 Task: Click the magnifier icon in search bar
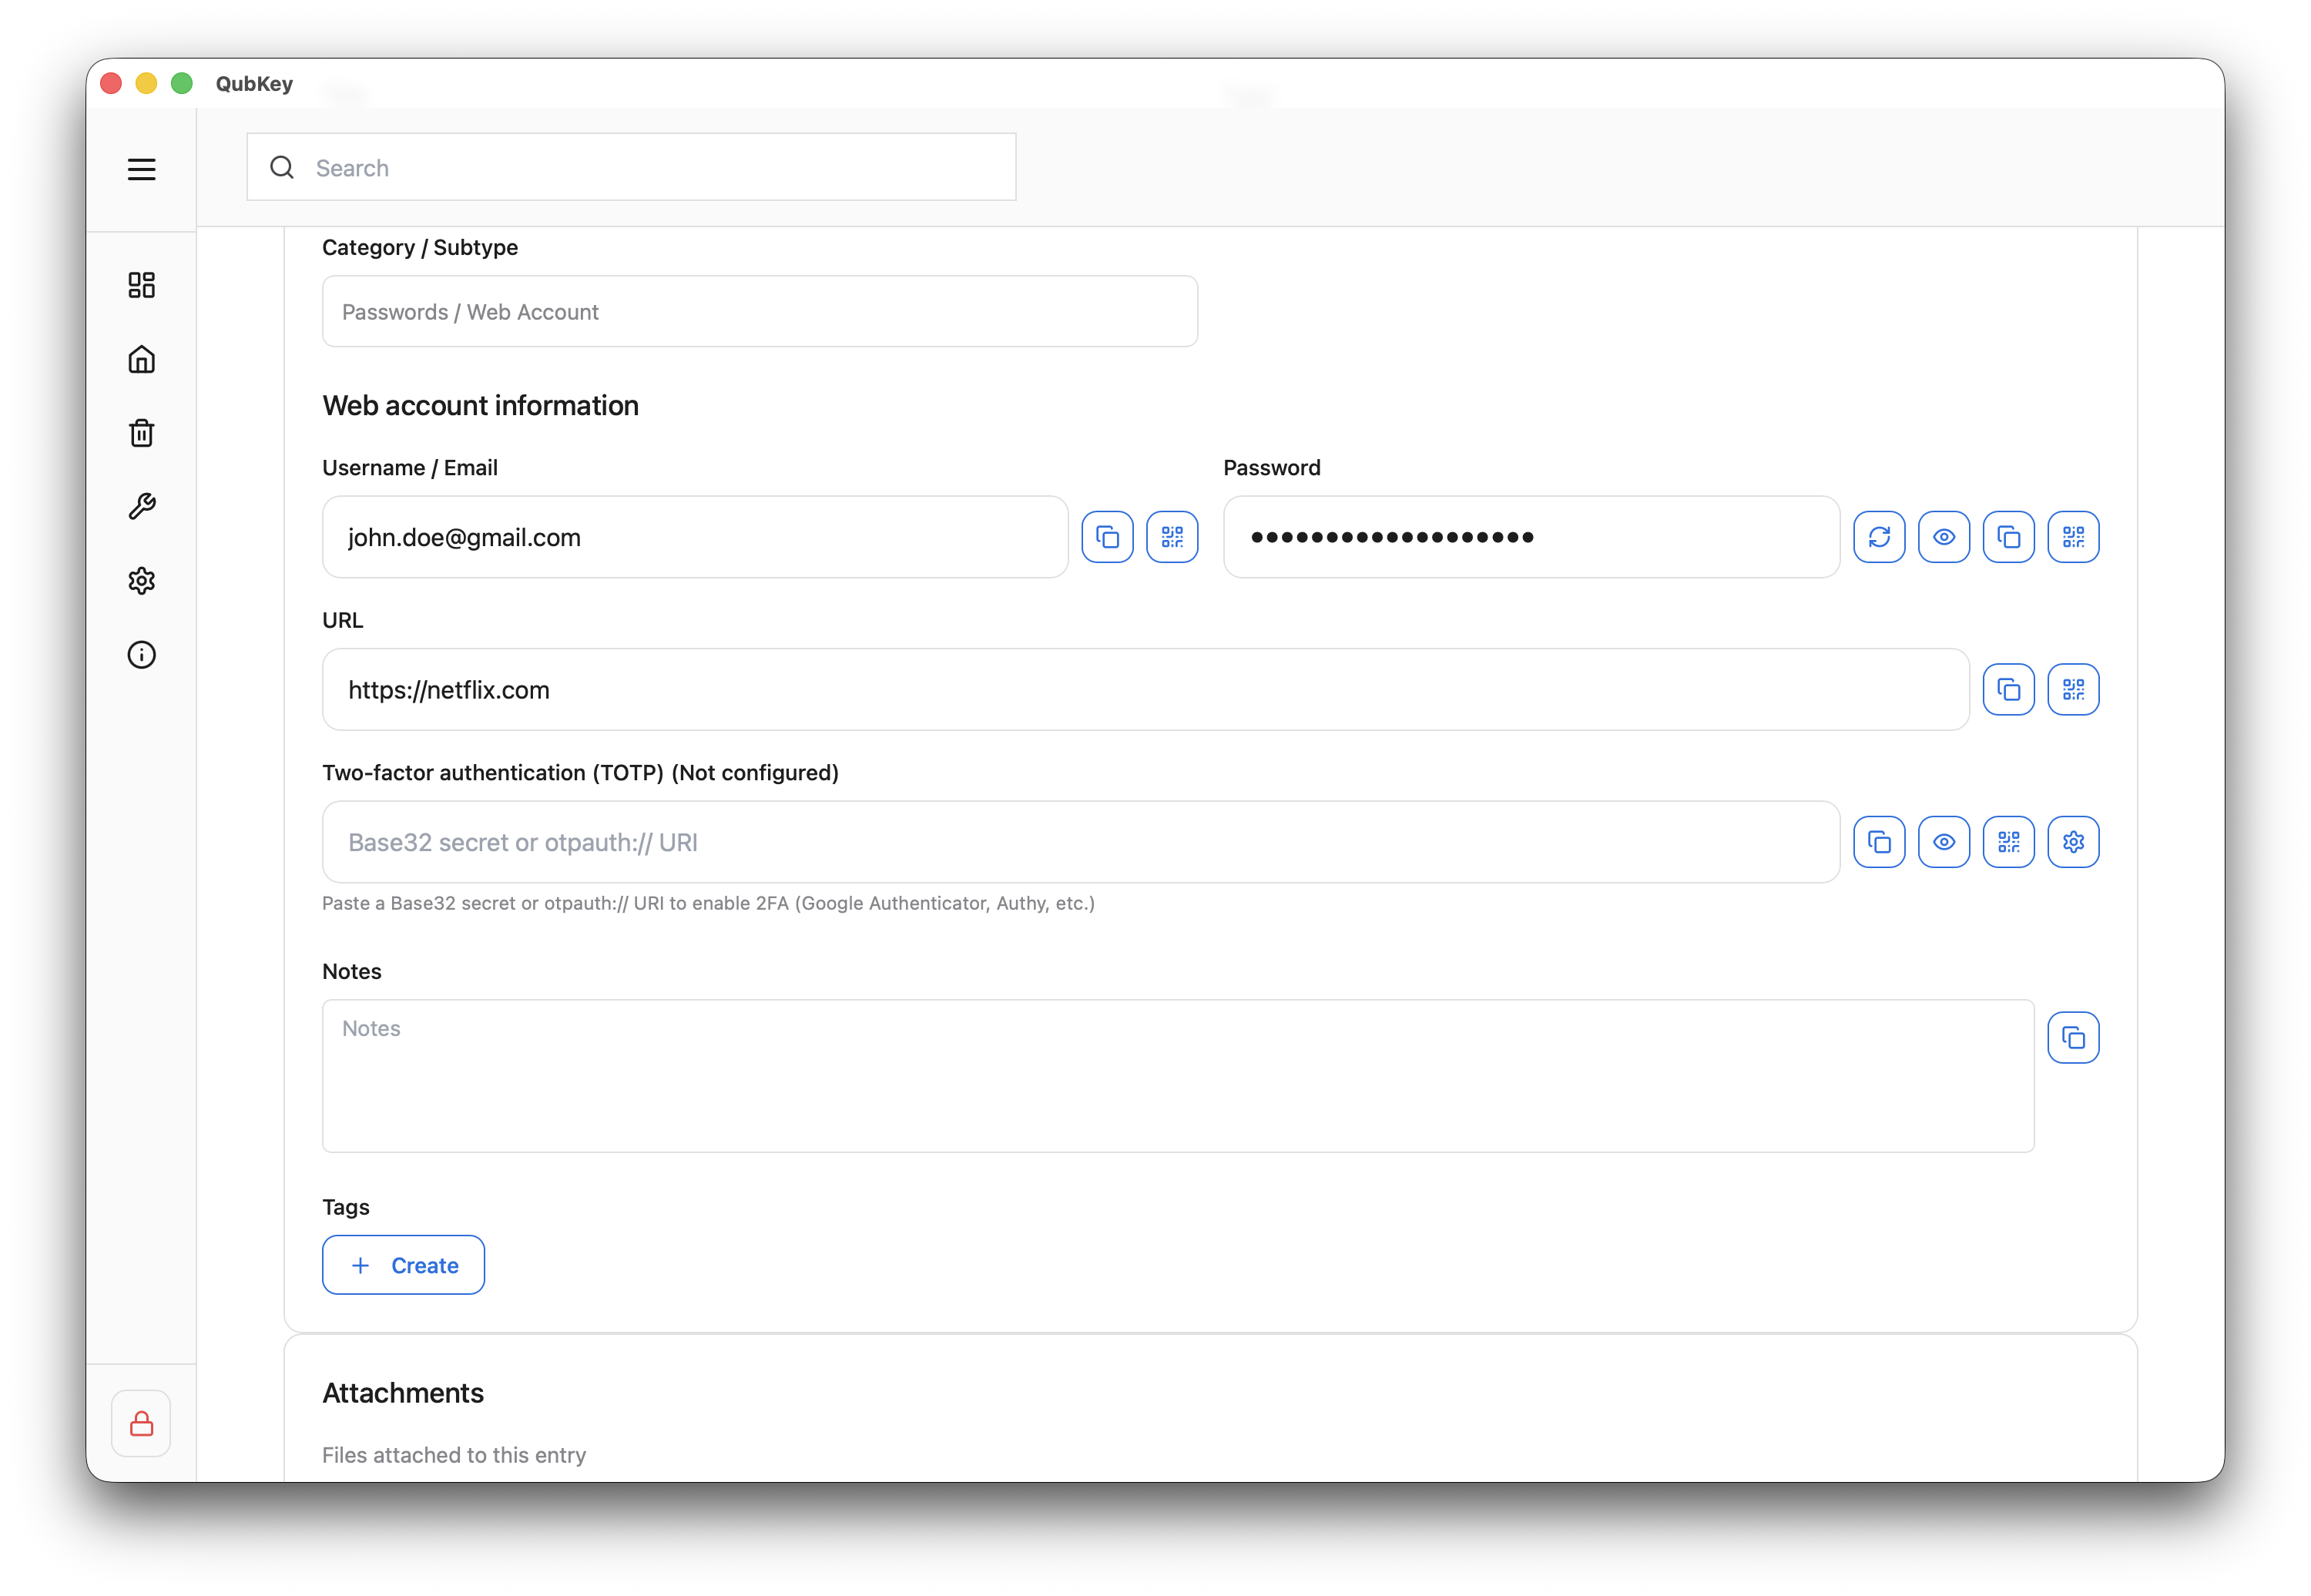tap(282, 167)
